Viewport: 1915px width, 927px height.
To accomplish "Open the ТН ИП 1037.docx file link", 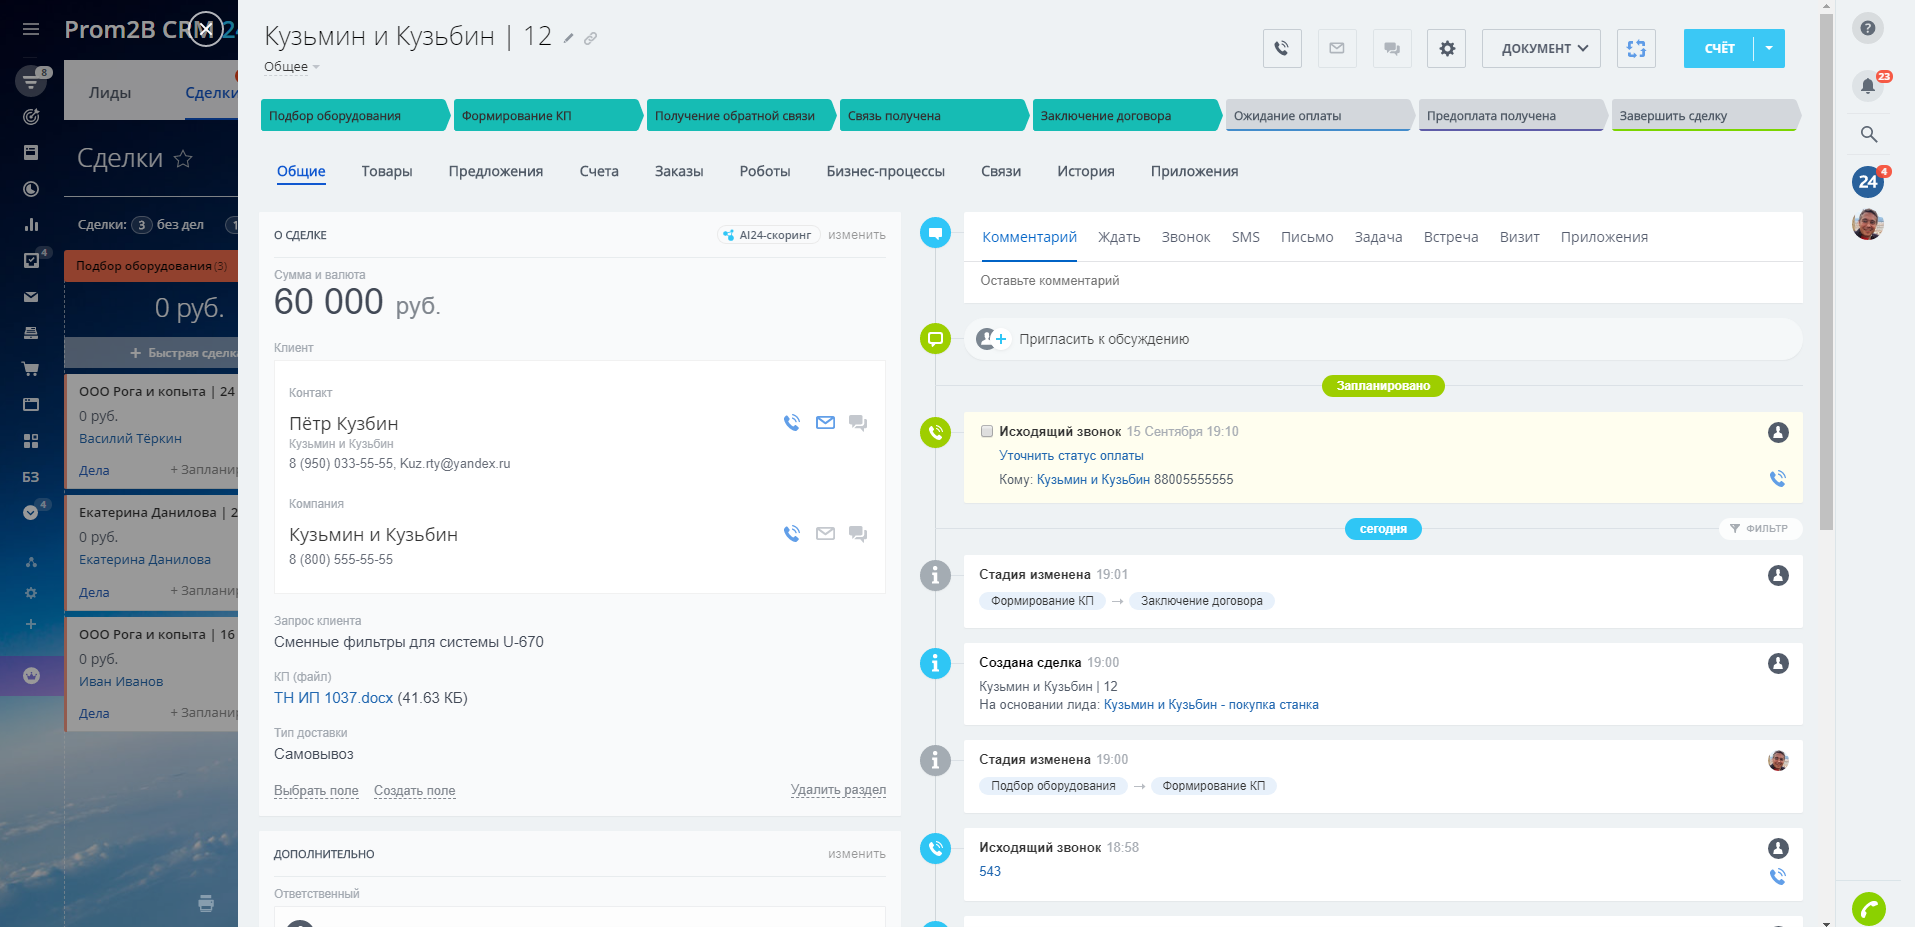I will [333, 698].
